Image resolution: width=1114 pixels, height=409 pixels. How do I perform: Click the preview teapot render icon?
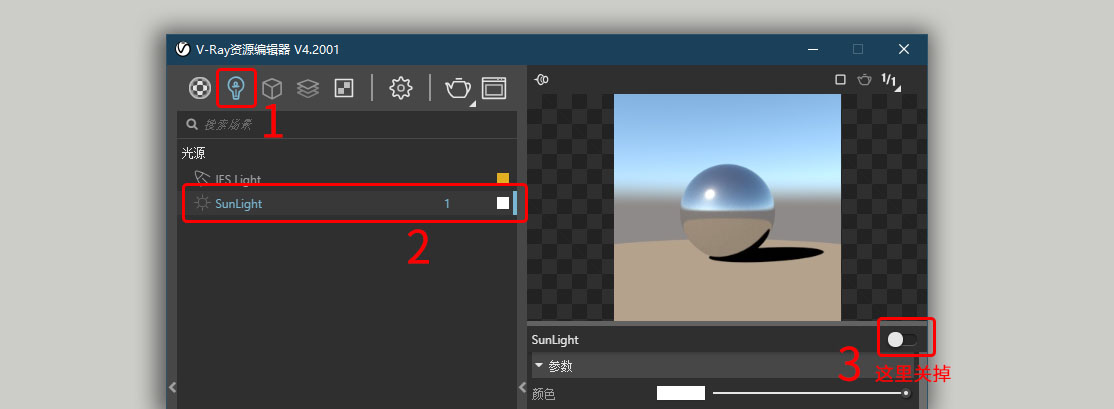864,80
